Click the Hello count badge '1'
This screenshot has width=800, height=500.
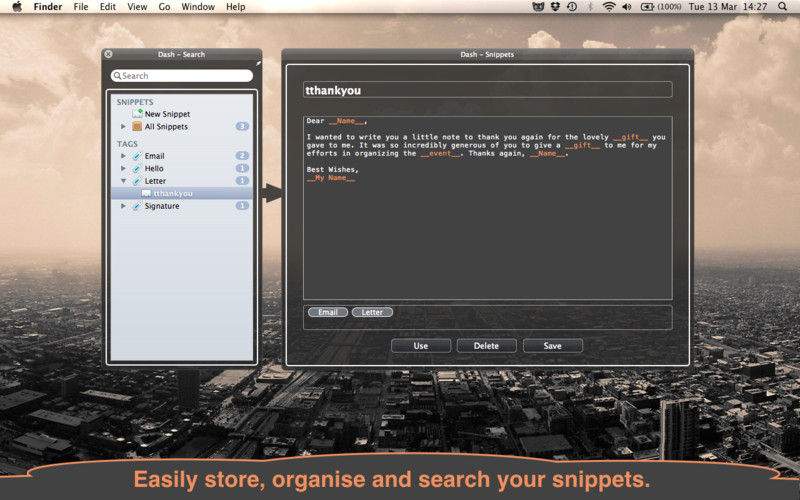(242, 168)
